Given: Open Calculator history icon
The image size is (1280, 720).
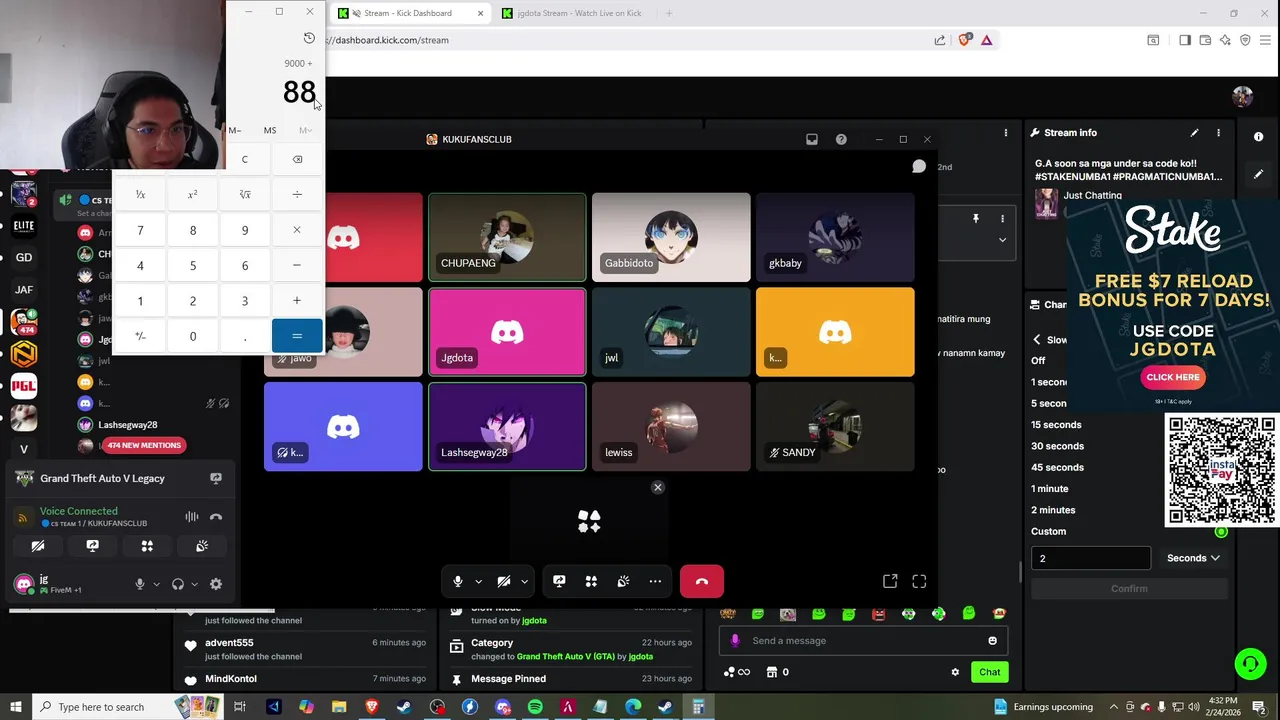Looking at the screenshot, I should (309, 38).
